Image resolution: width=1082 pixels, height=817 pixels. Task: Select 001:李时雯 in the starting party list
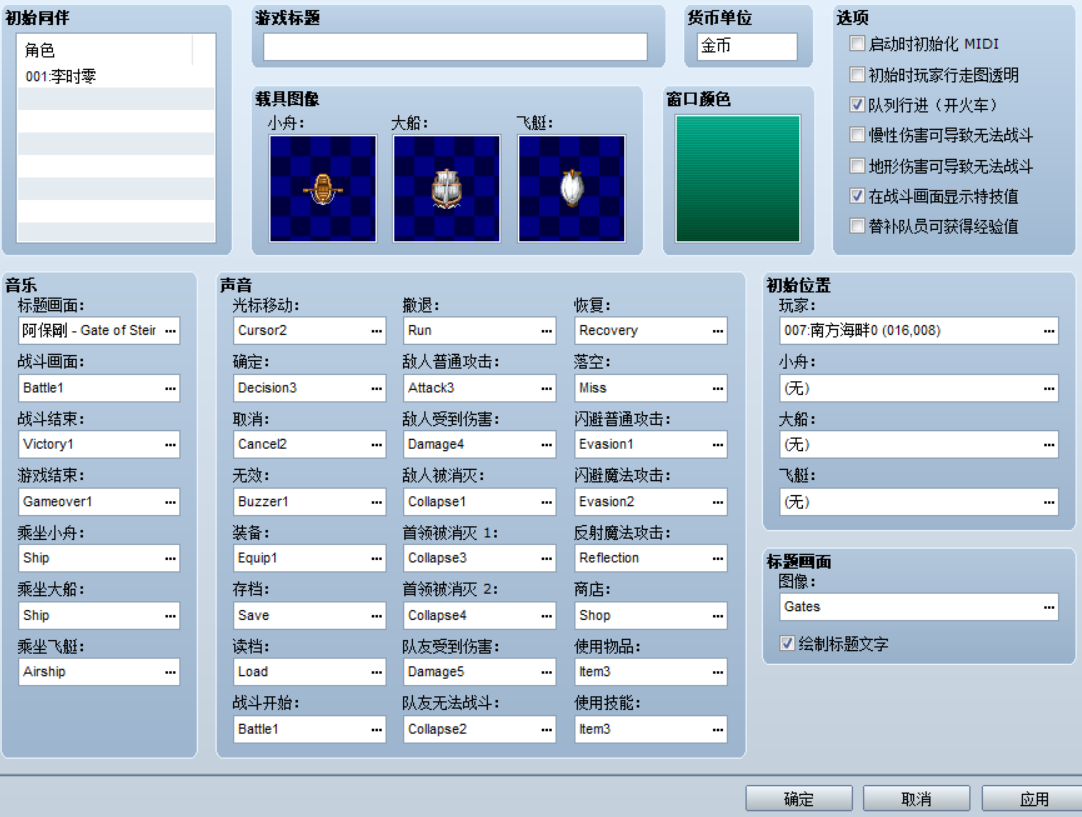(x=116, y=77)
